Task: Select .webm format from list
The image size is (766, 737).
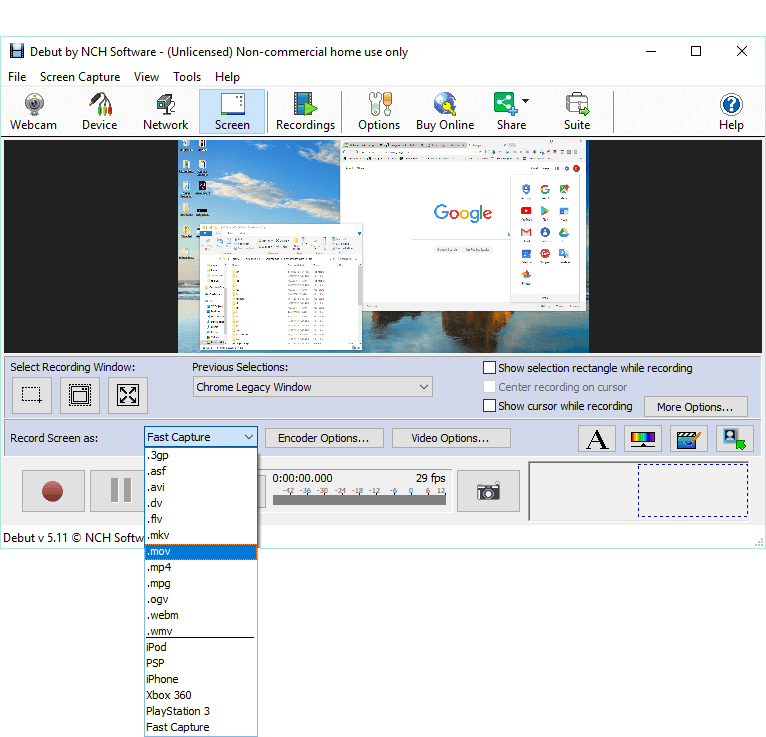Action: pos(201,615)
